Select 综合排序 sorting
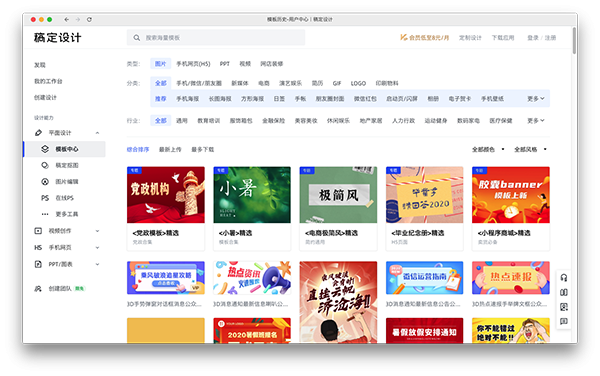 (138, 150)
